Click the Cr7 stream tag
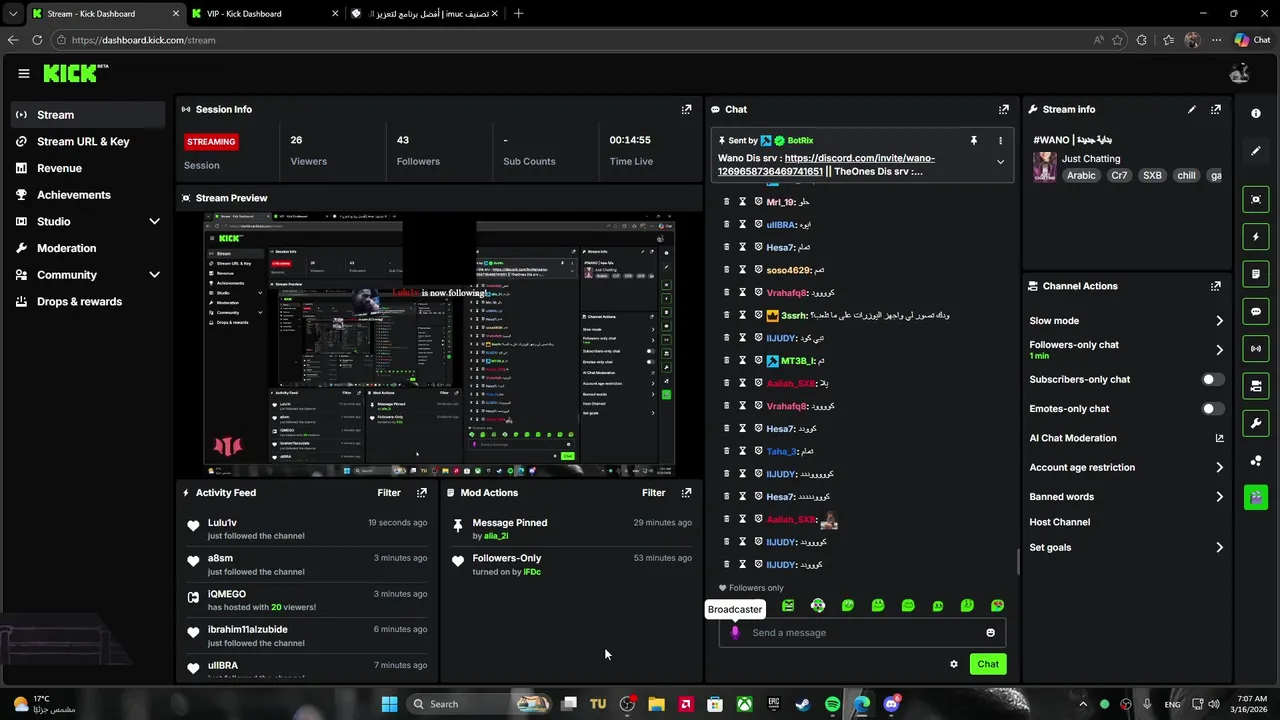The width and height of the screenshot is (1280, 720). coord(1119,175)
